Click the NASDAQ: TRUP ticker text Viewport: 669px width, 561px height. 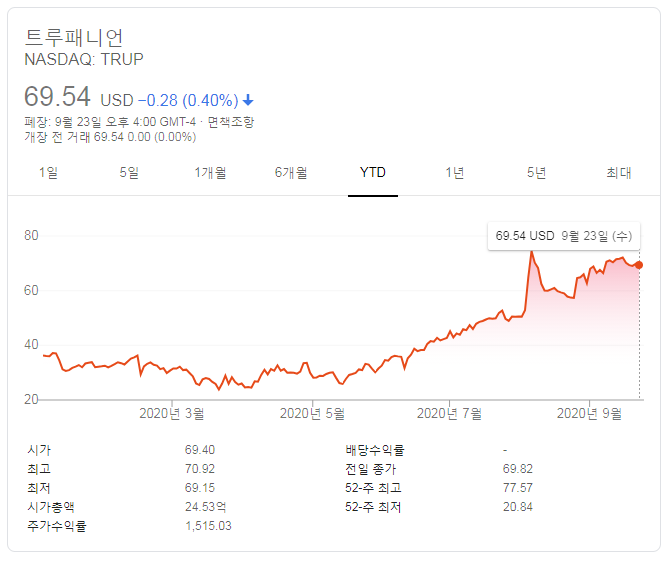[84, 59]
